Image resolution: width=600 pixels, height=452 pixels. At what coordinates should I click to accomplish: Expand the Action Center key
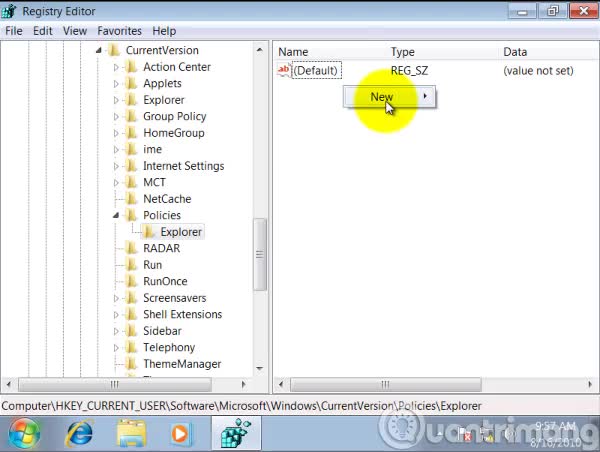[116, 67]
